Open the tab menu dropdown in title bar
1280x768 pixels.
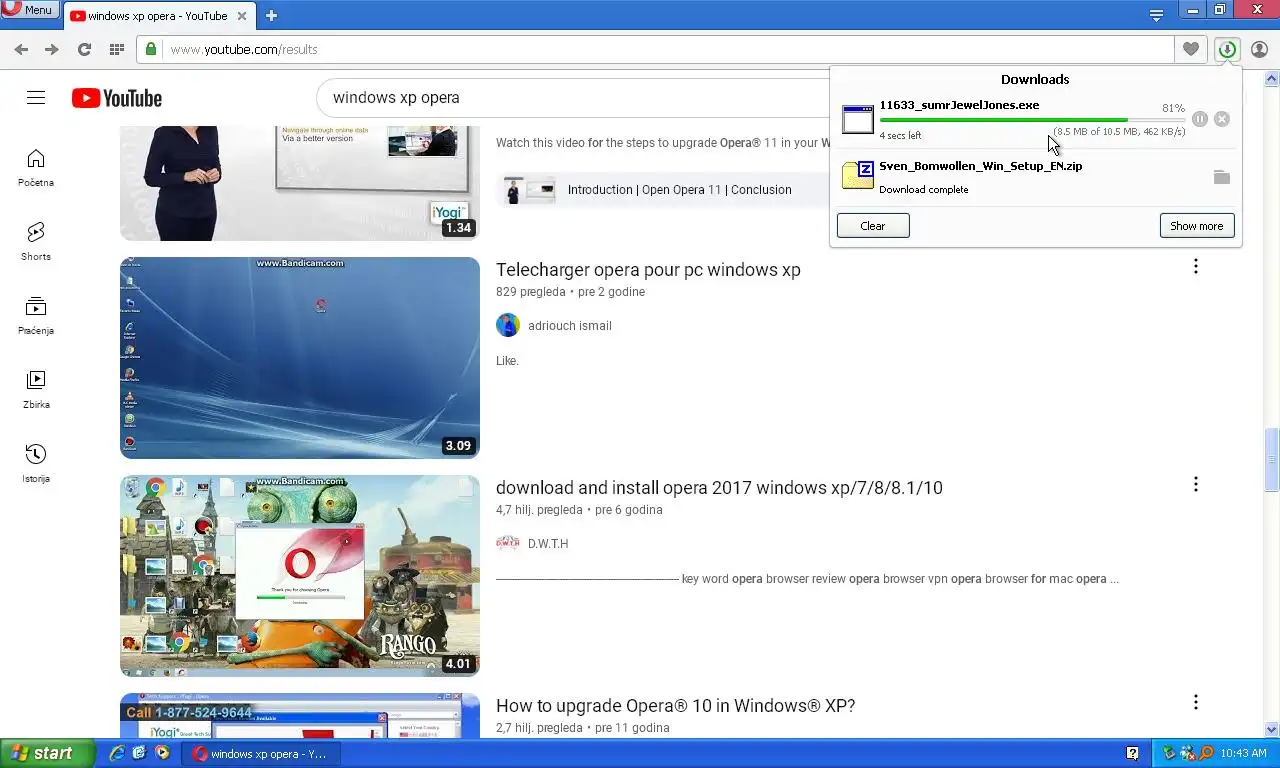pos(1156,15)
